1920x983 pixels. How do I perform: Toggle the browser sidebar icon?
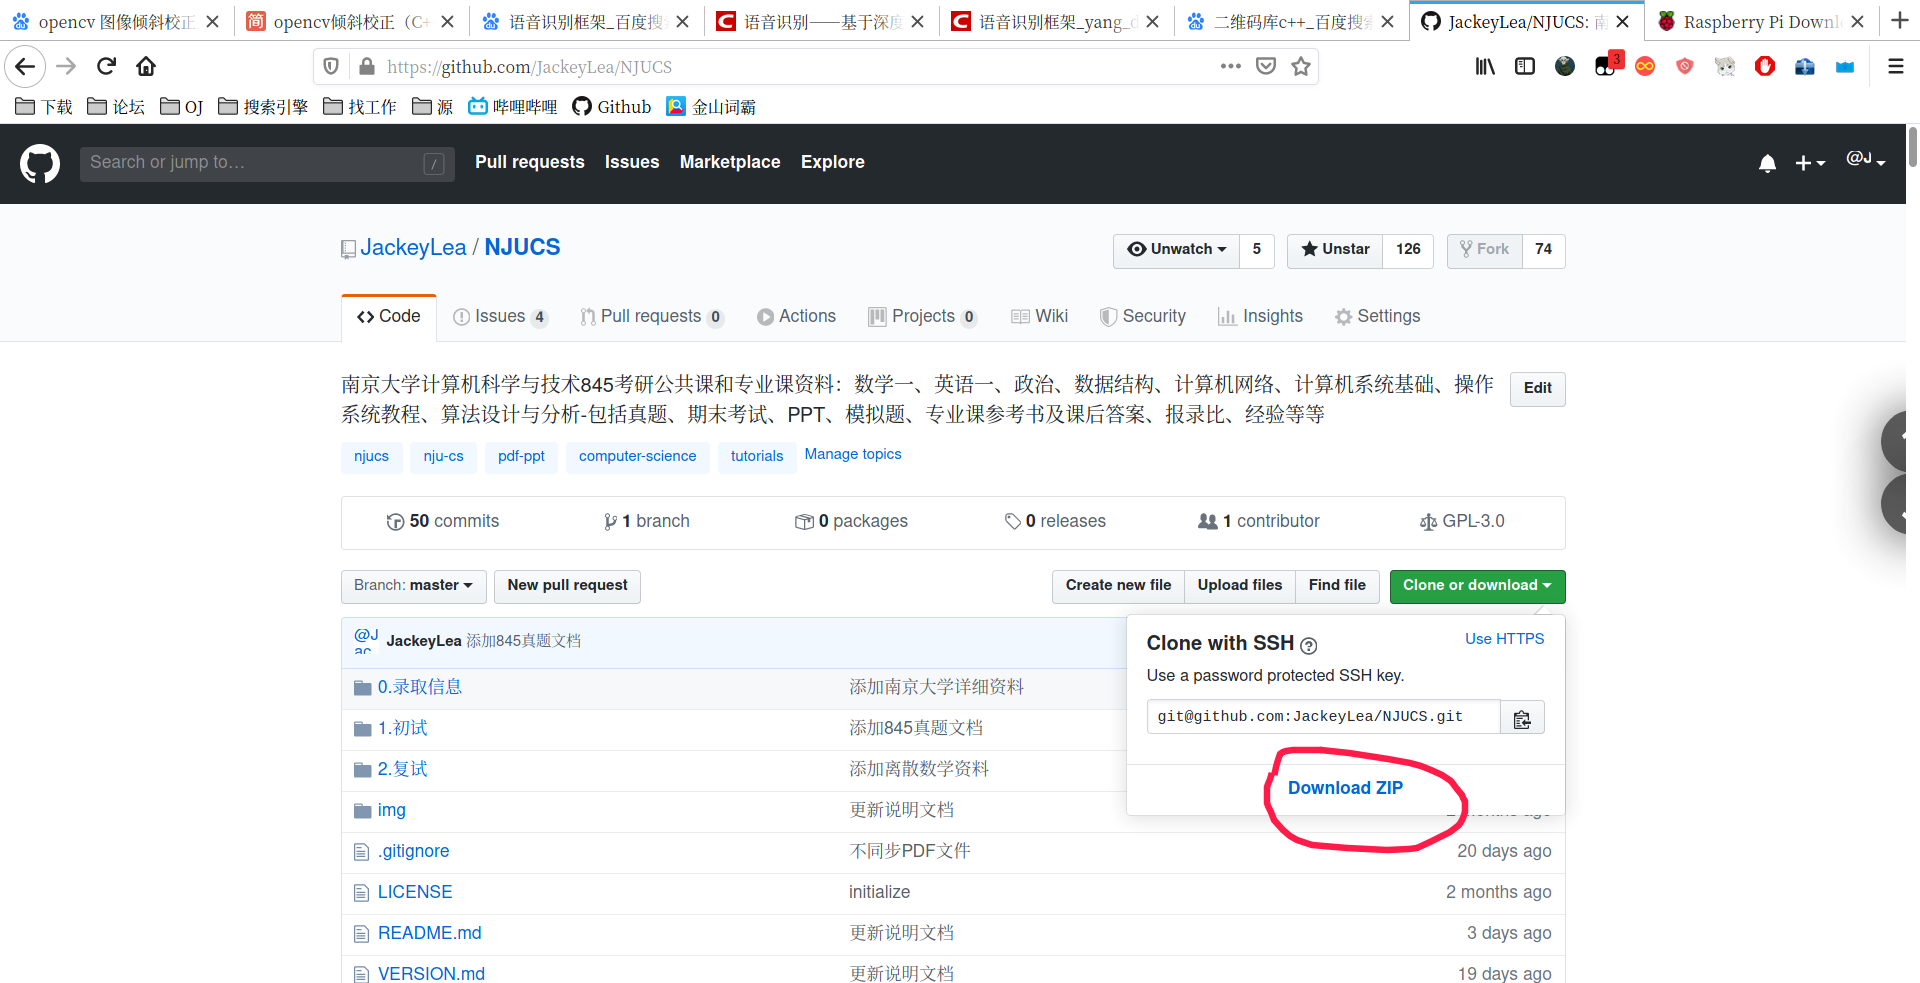(x=1525, y=67)
